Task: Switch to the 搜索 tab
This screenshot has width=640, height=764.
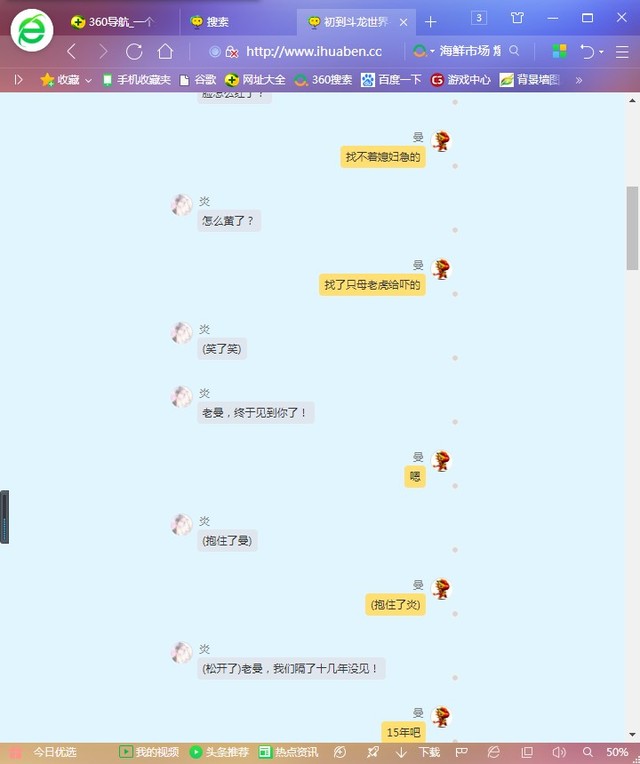Action: [x=217, y=21]
